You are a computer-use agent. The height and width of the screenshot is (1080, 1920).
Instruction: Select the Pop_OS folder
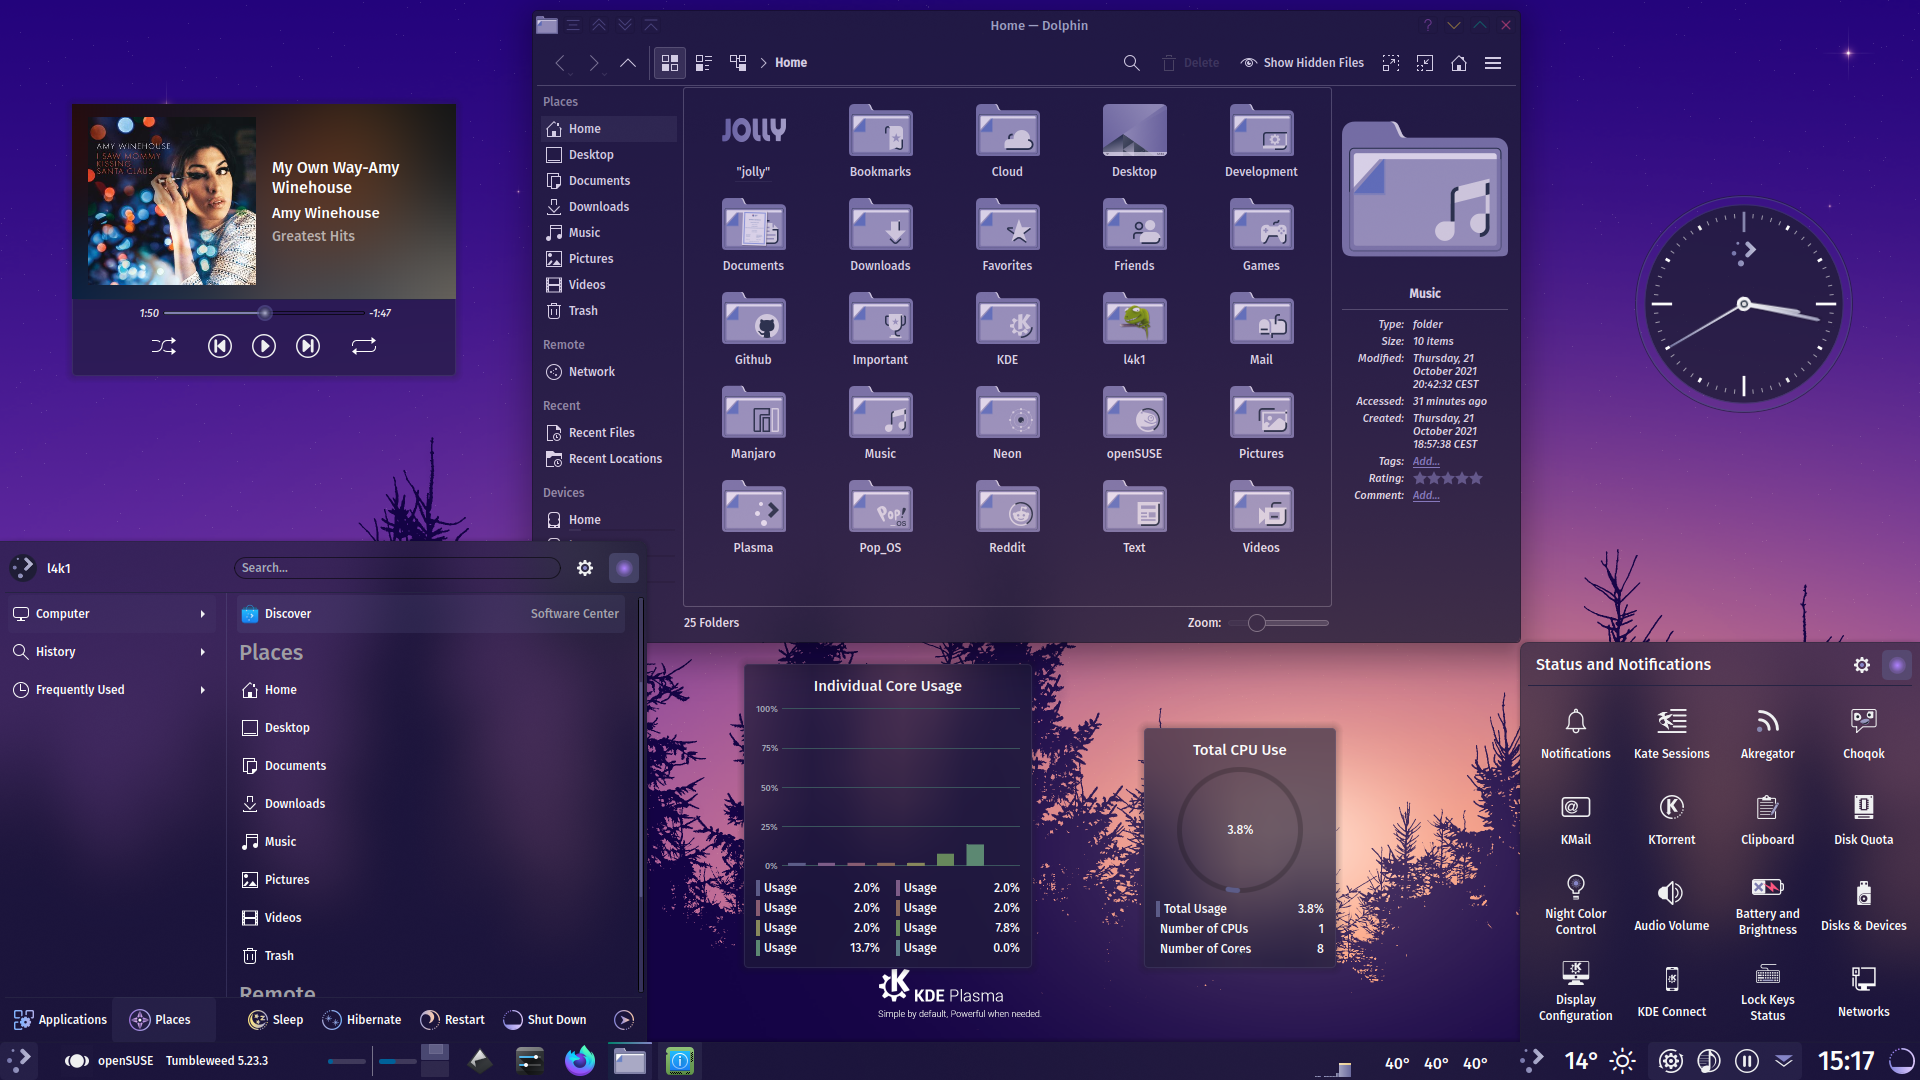click(x=880, y=518)
